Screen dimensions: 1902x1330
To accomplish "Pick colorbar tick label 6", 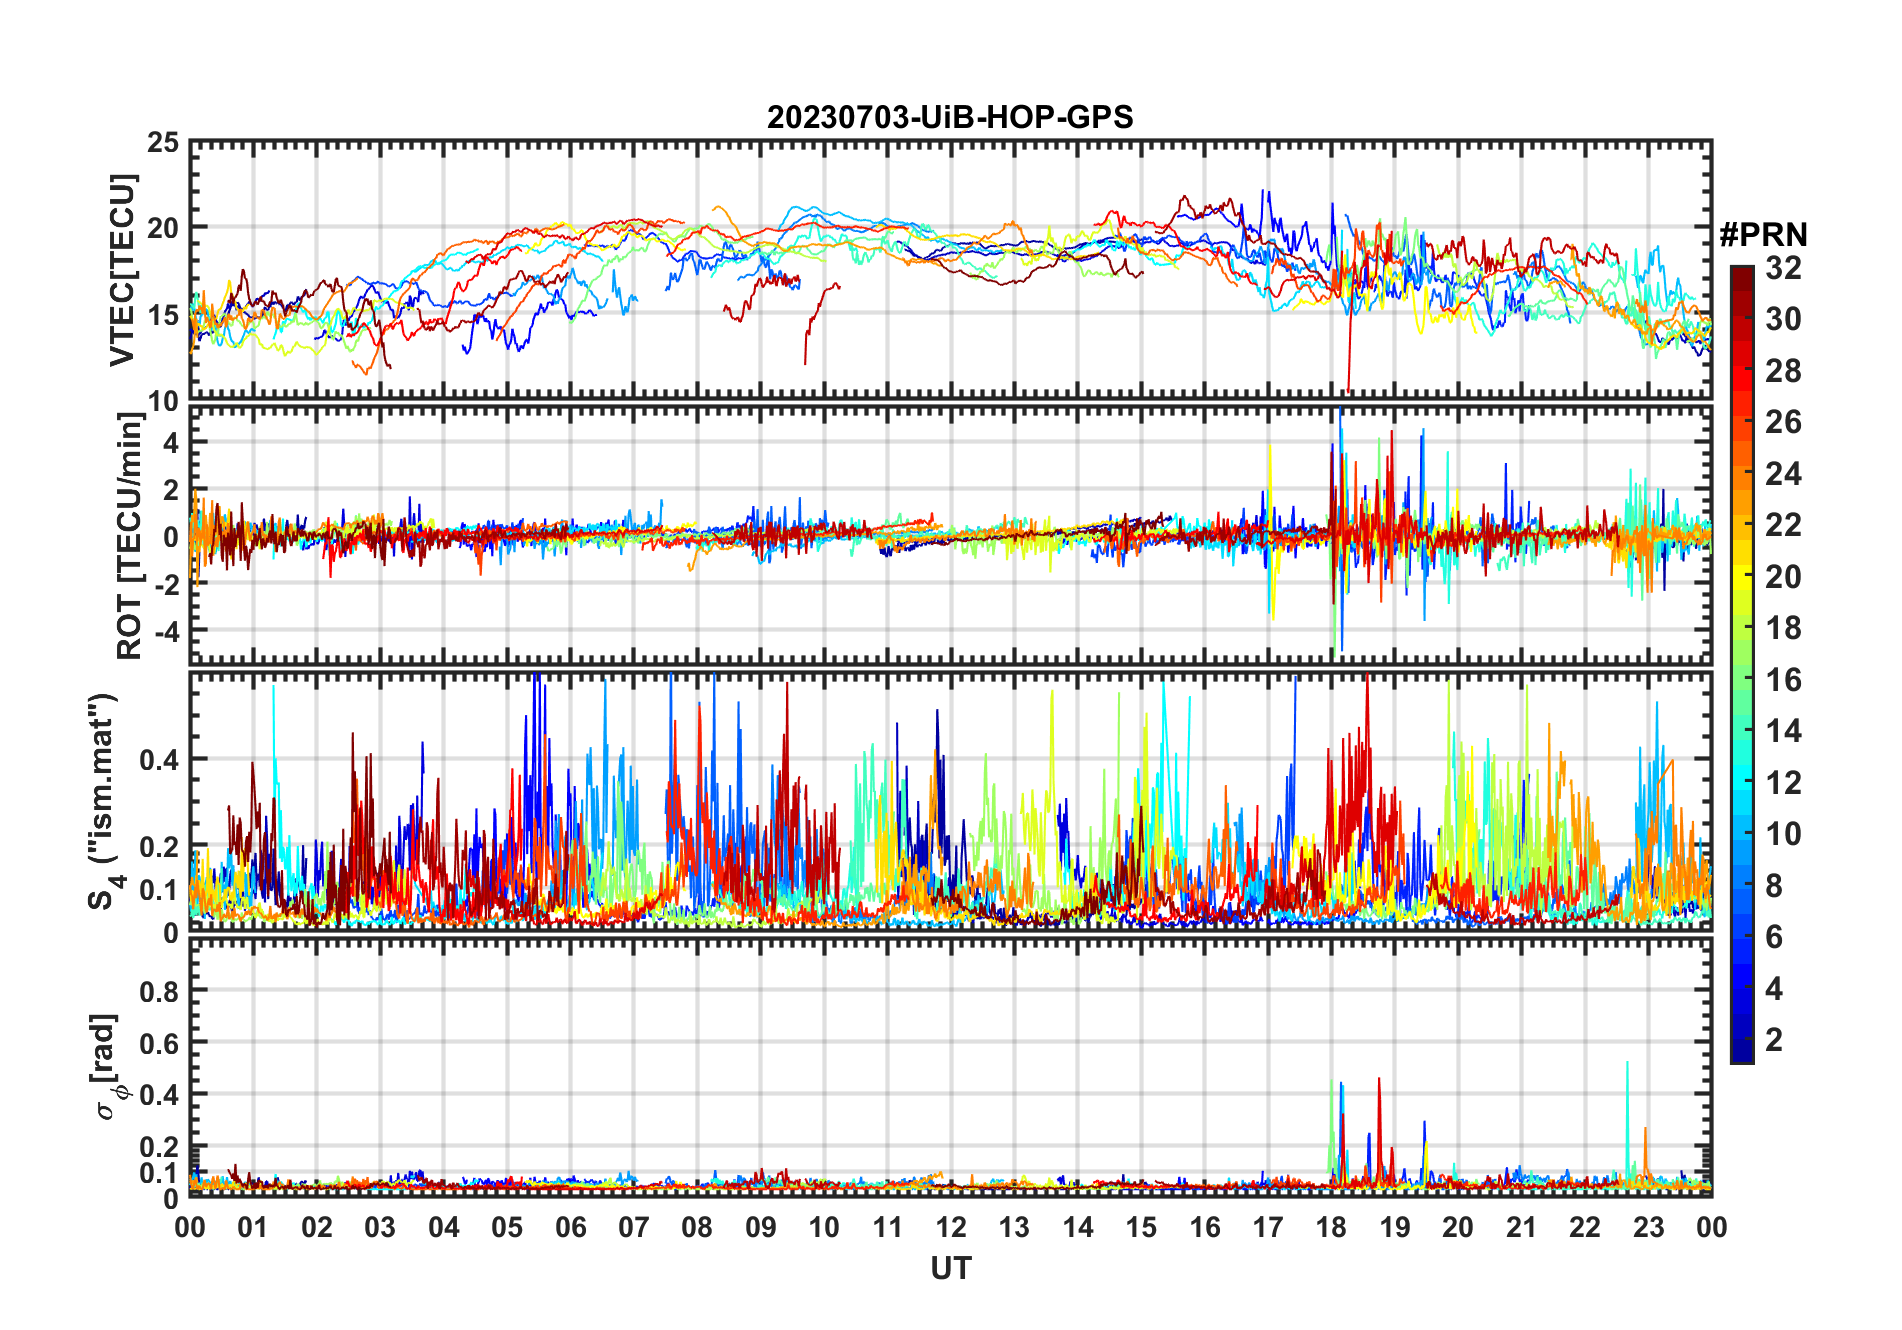I will pos(1774,936).
